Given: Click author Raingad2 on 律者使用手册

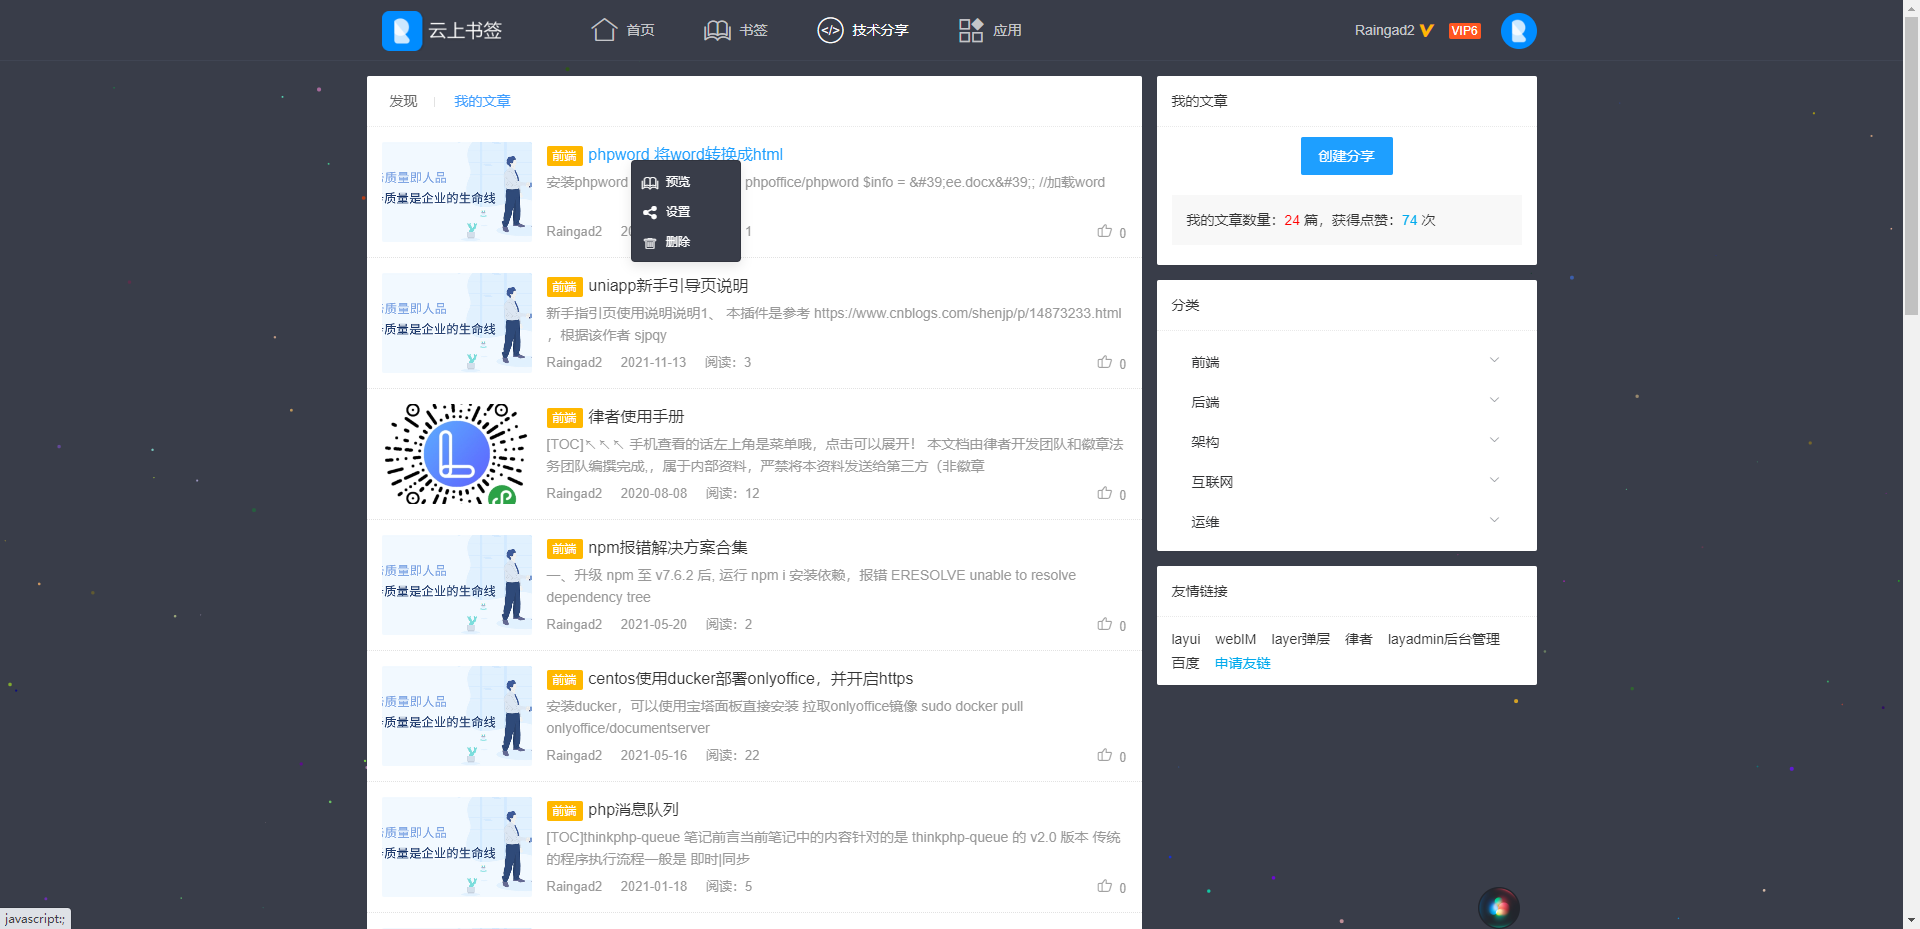Looking at the screenshot, I should [x=574, y=493].
